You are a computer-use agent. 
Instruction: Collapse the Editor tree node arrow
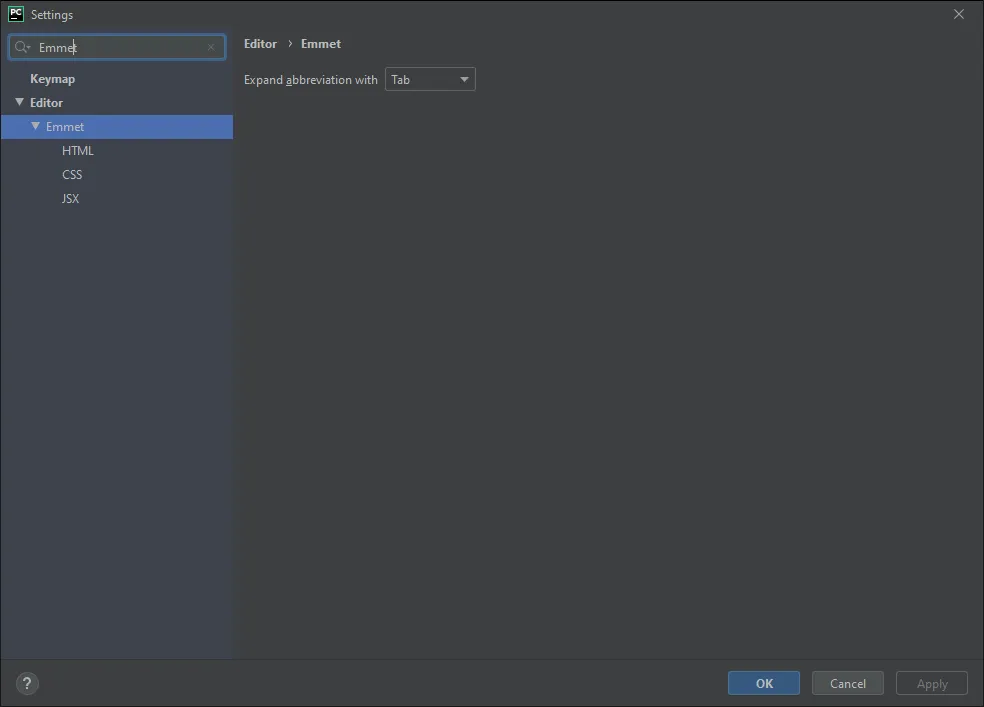click(19, 102)
